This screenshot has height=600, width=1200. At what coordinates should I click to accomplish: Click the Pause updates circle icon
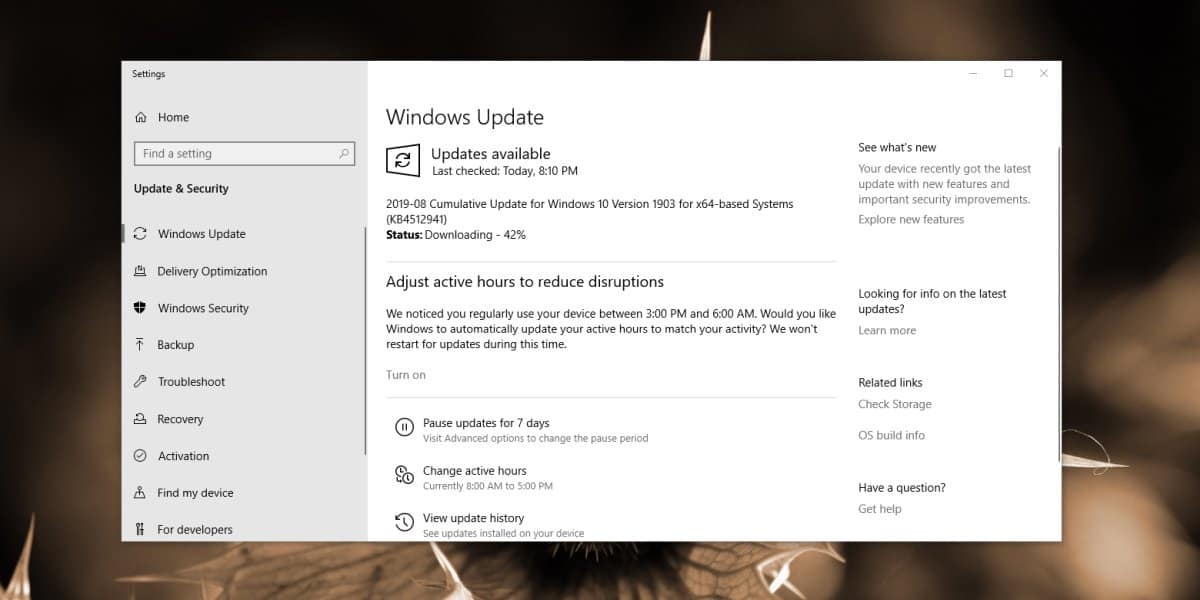(x=404, y=428)
